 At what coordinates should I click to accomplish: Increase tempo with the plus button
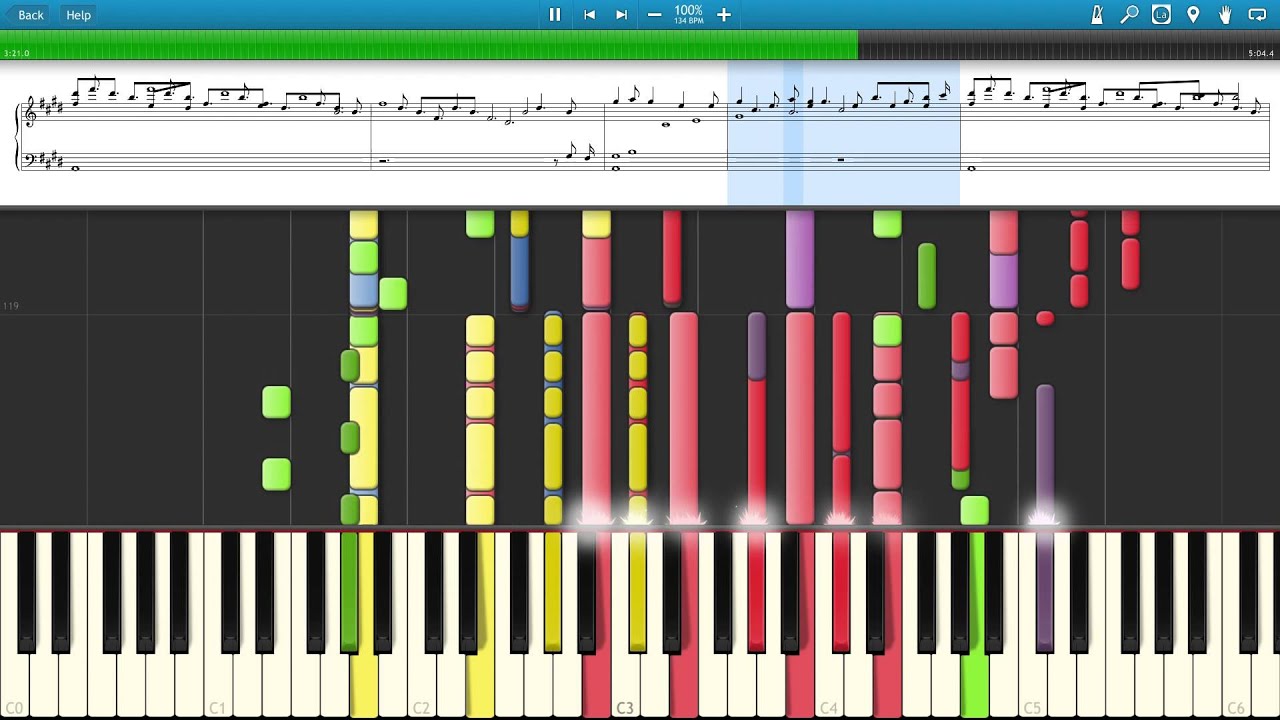pyautogui.click(x=724, y=15)
